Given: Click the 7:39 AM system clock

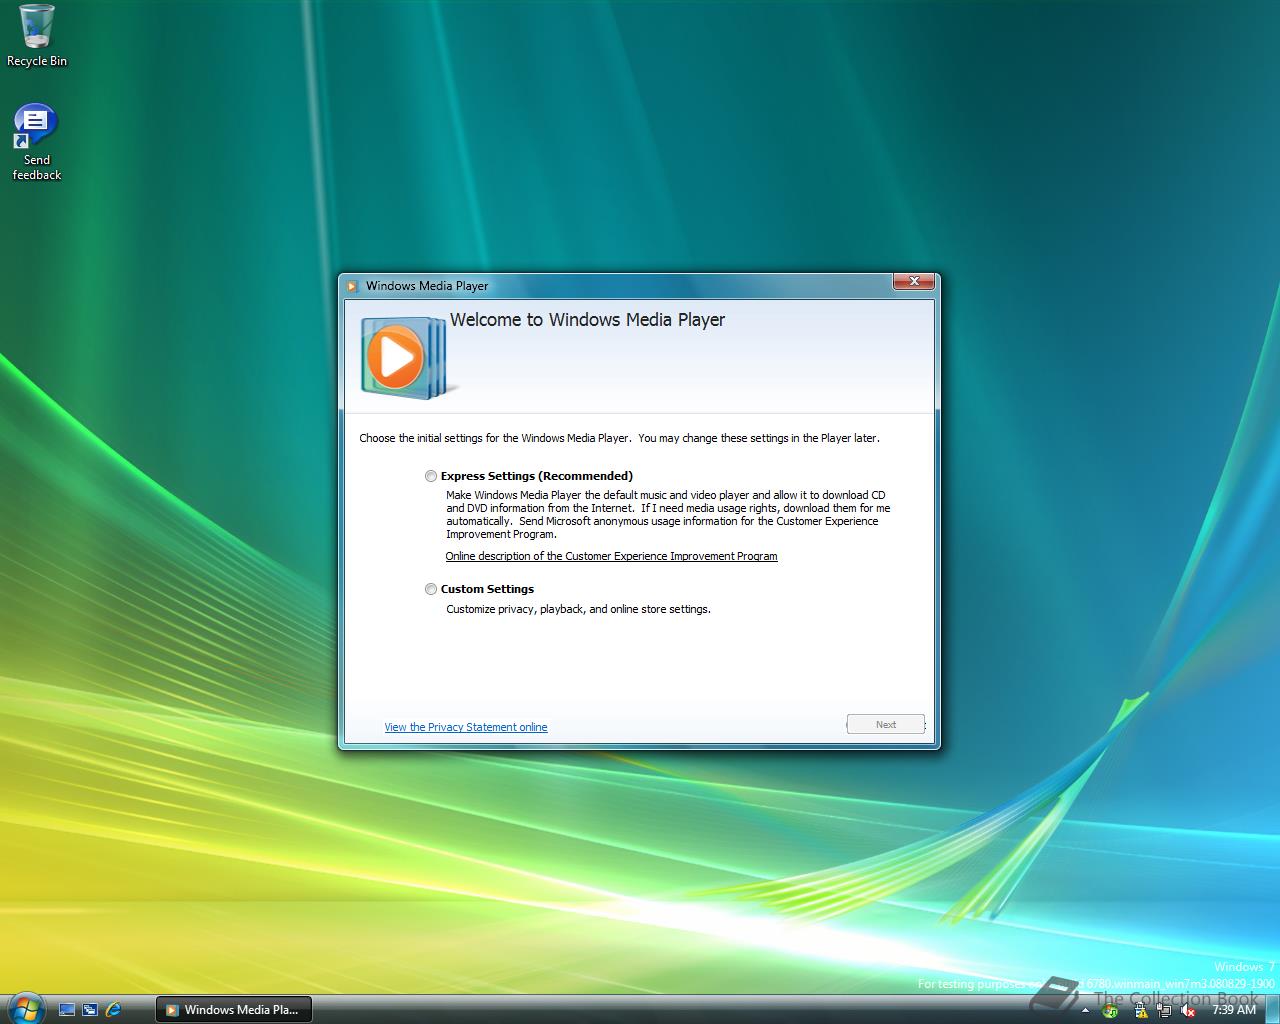Looking at the screenshot, I should [1233, 1010].
